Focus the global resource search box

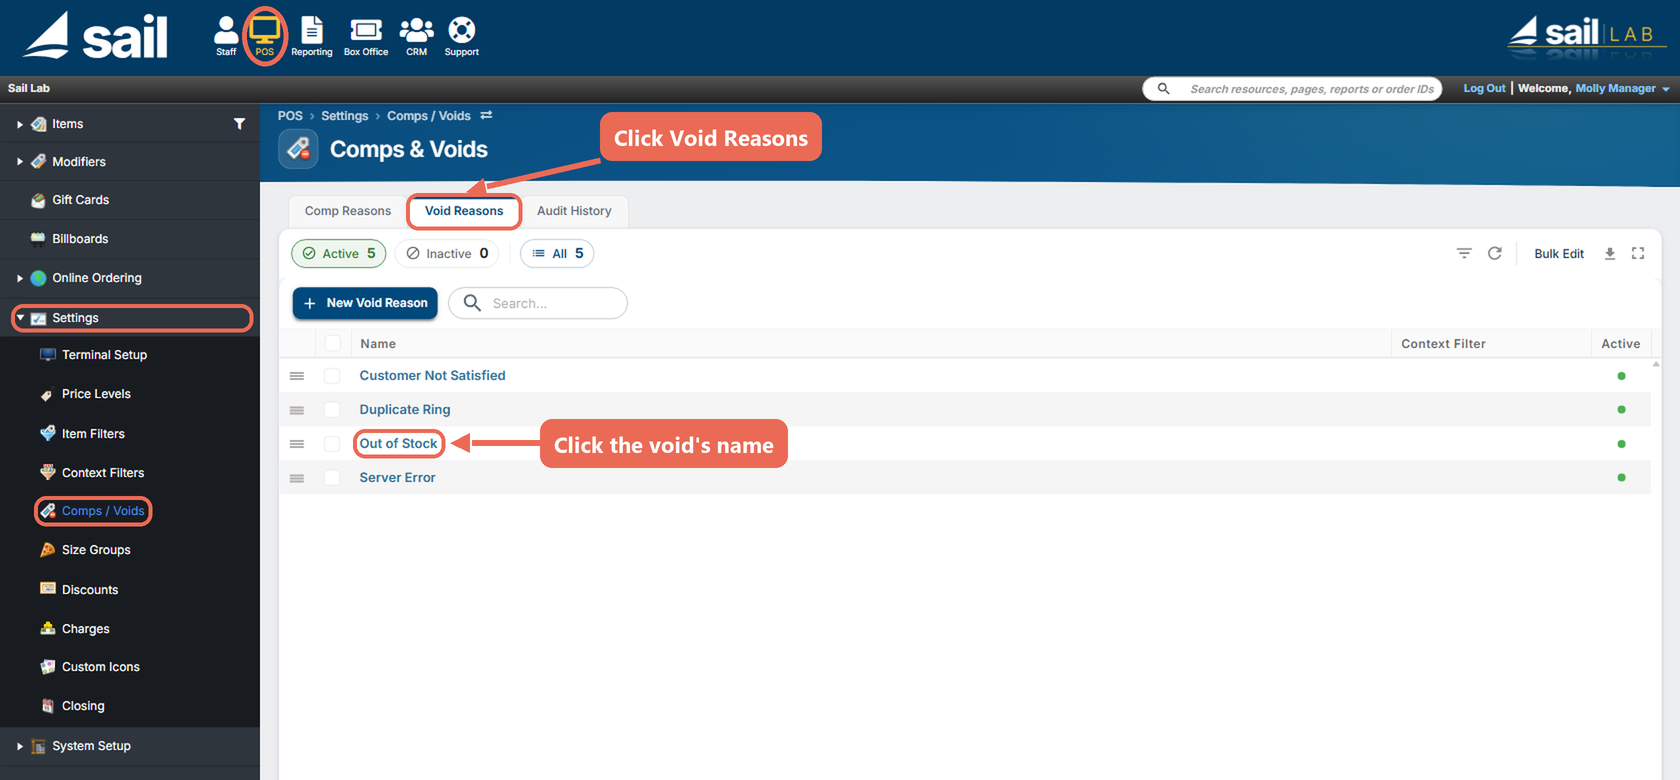[1292, 89]
